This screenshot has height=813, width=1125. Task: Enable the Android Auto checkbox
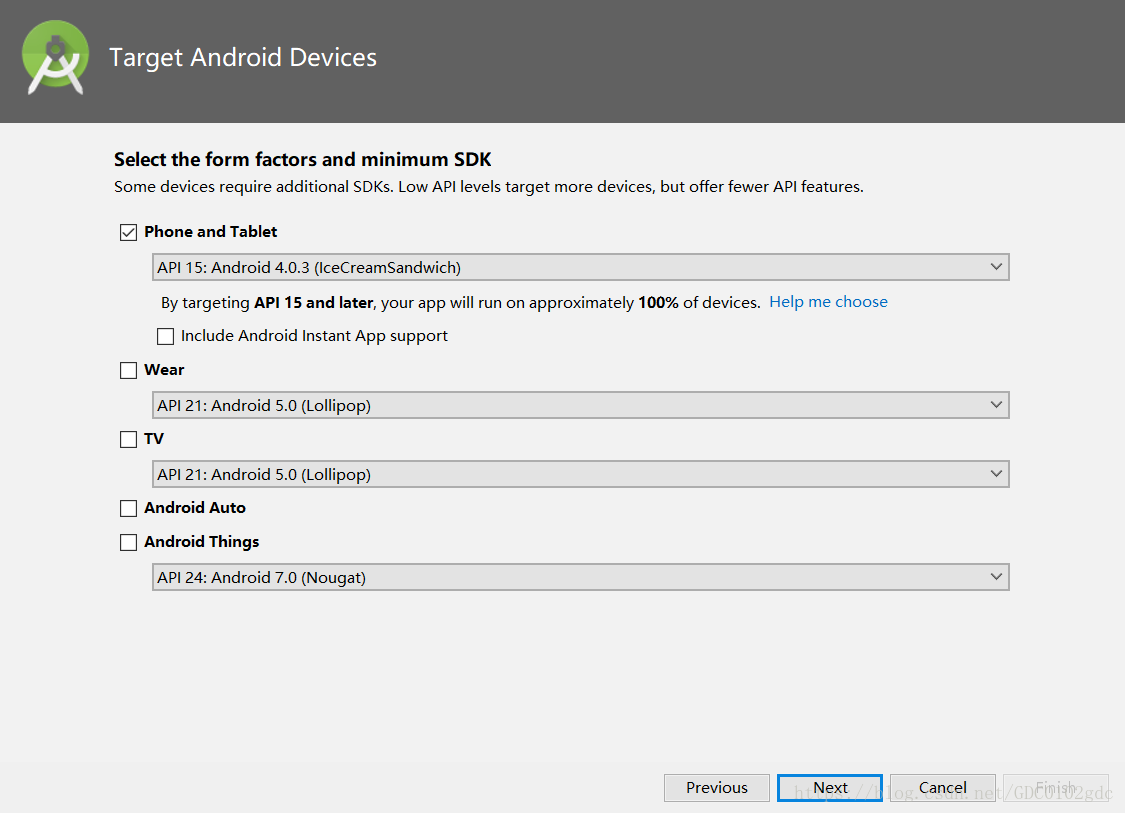coord(128,508)
